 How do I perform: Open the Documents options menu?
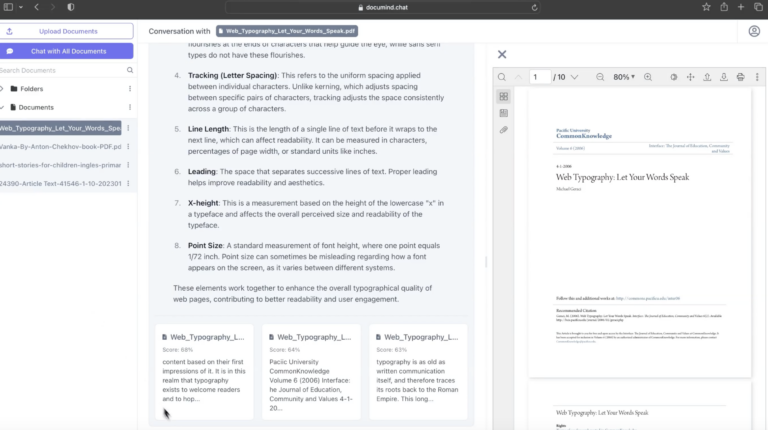[x=130, y=107]
